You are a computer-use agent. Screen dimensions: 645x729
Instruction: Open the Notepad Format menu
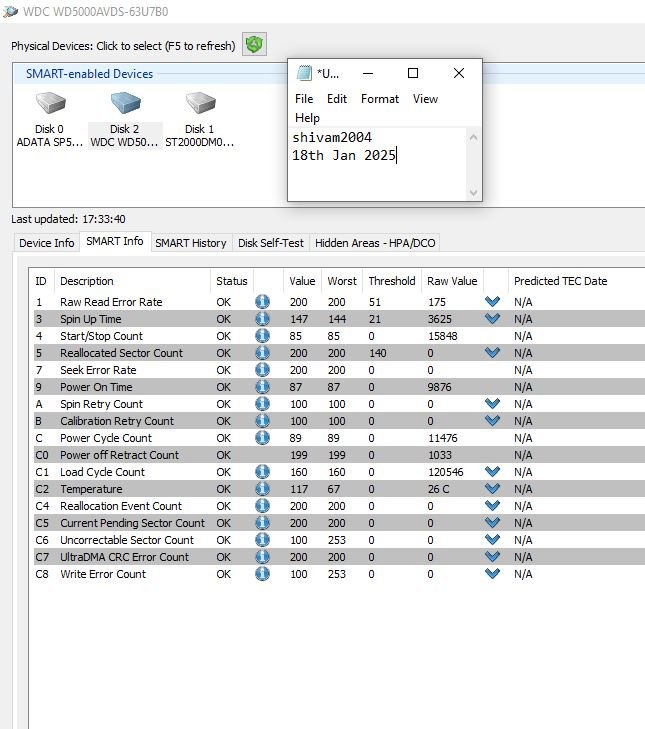[380, 99]
